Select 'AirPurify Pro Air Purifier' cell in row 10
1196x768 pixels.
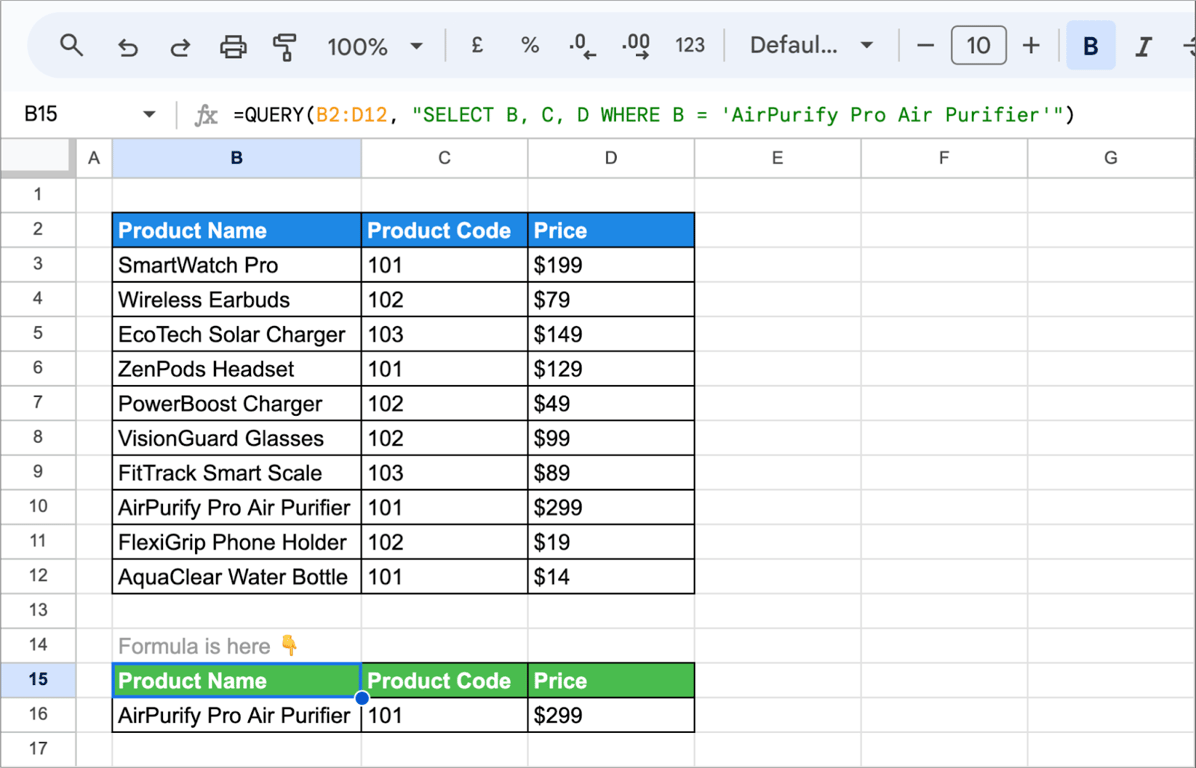click(x=236, y=507)
